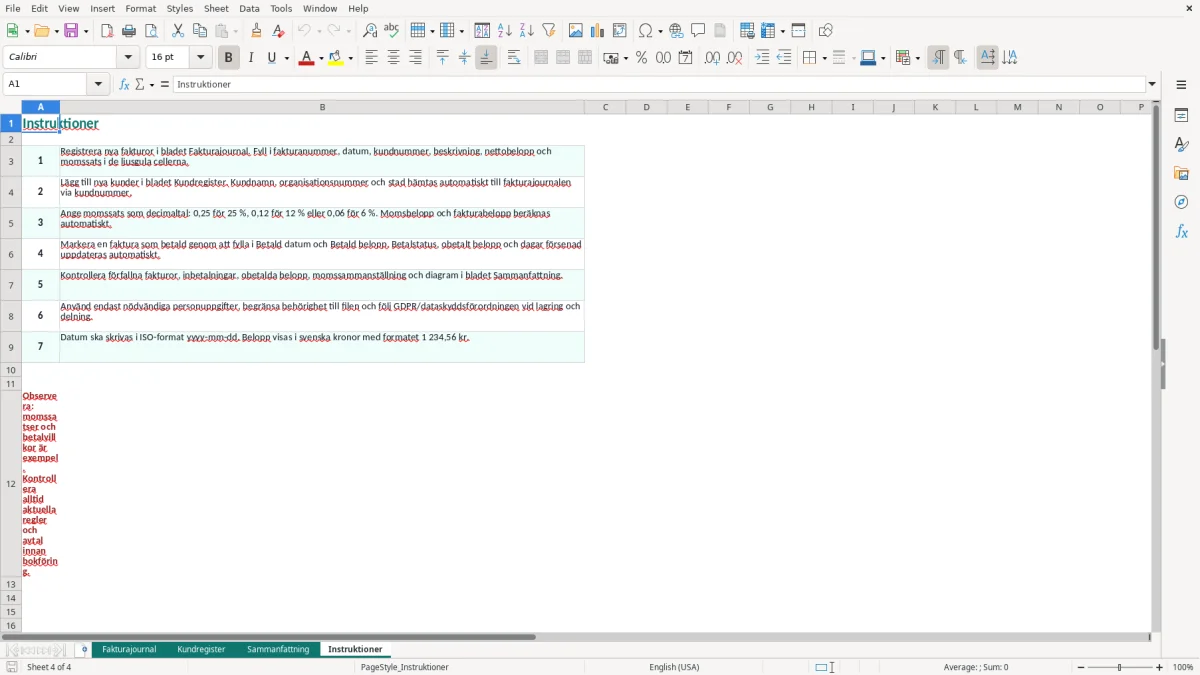Center text horizontally
1200x675 pixels.
click(394, 58)
